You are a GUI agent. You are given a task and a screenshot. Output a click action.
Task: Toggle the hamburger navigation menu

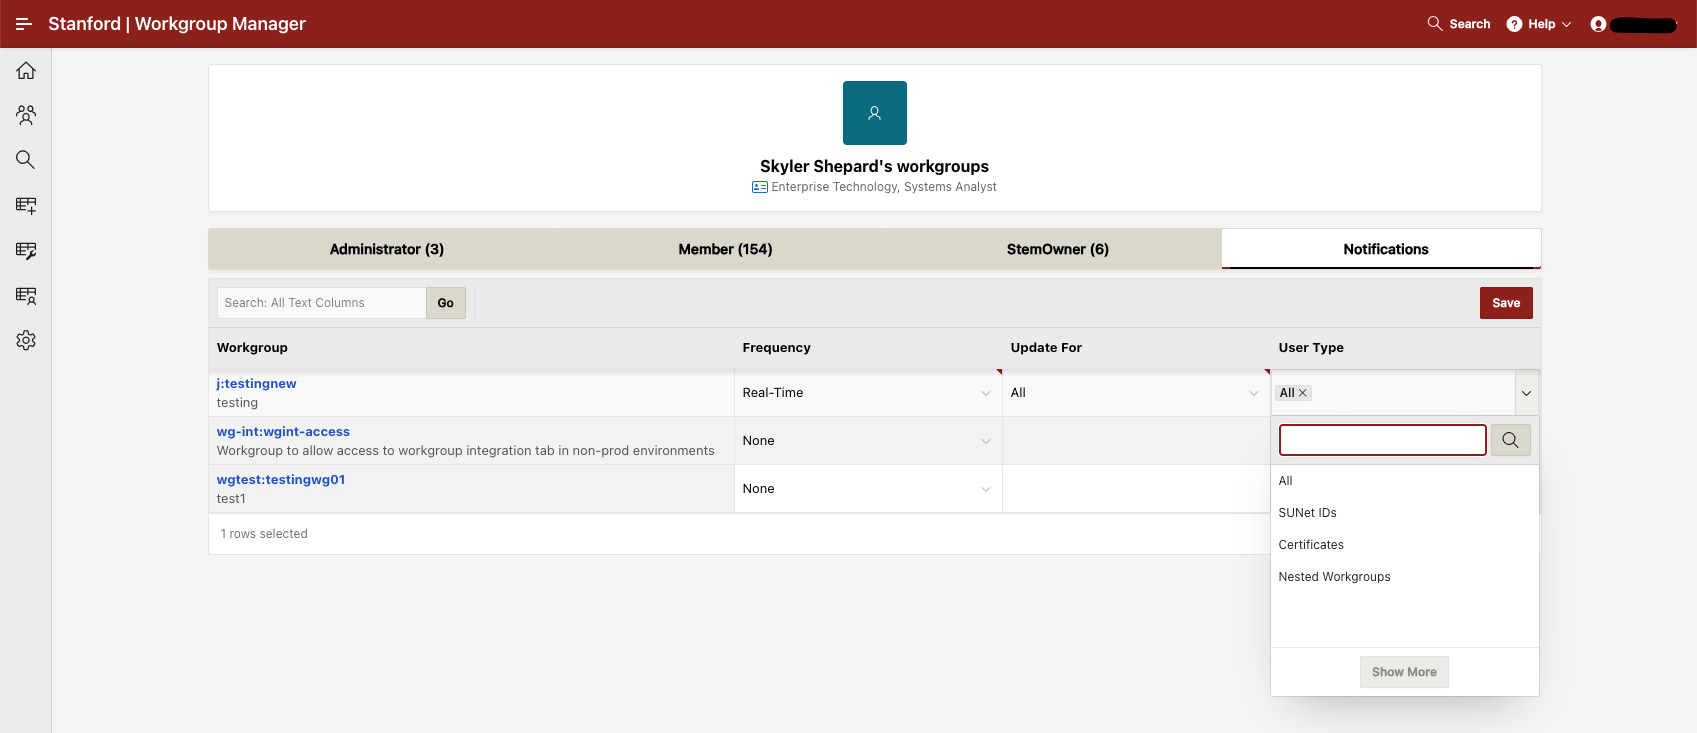click(x=24, y=24)
